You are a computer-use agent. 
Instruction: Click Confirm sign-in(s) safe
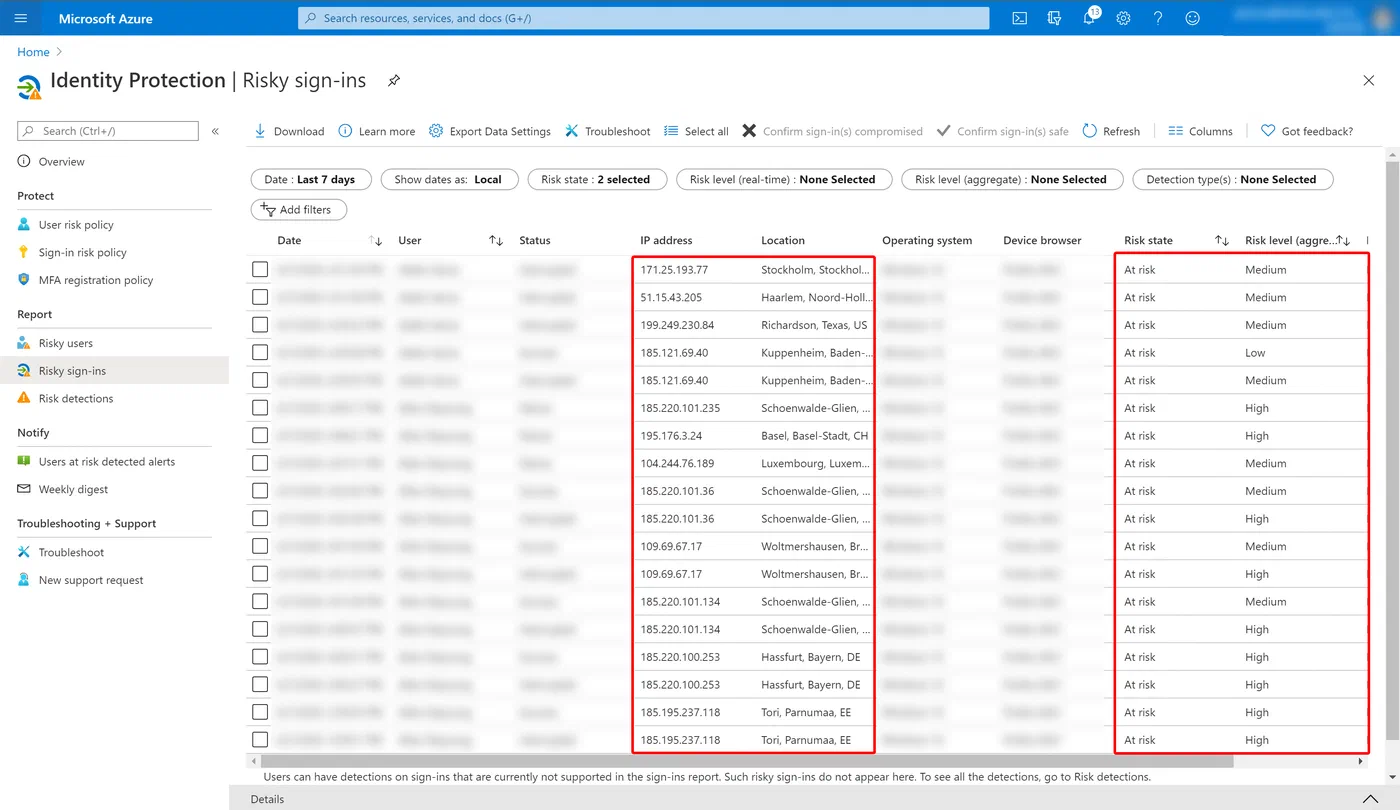[1003, 131]
